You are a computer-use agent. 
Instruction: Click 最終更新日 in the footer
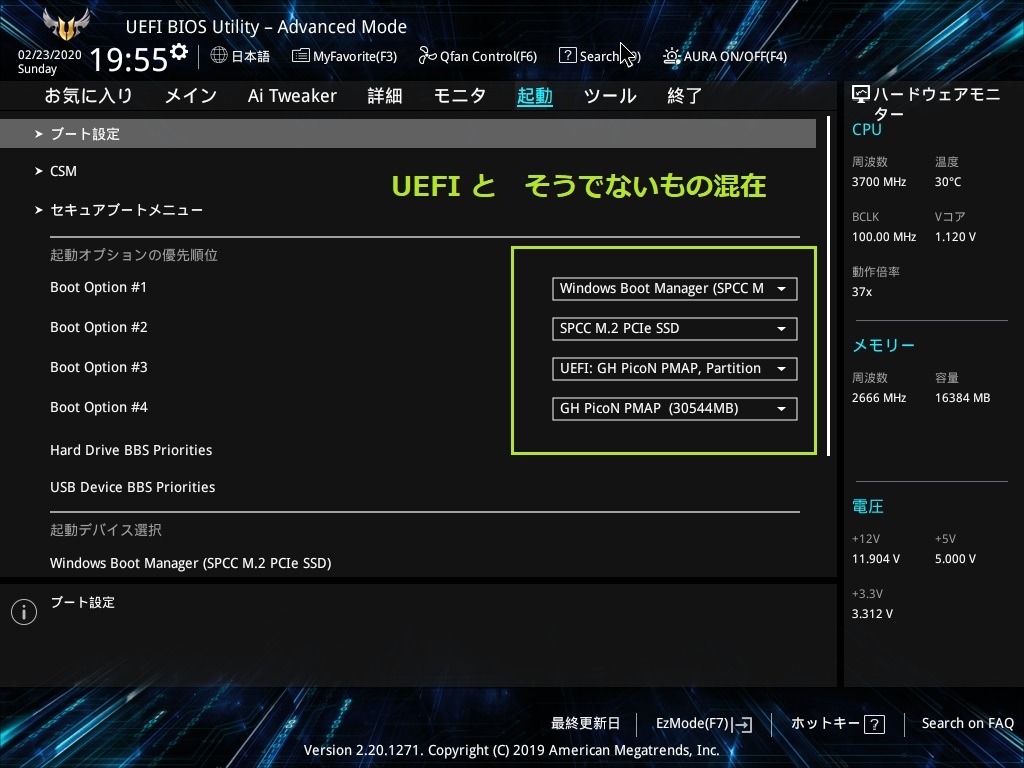(585, 724)
